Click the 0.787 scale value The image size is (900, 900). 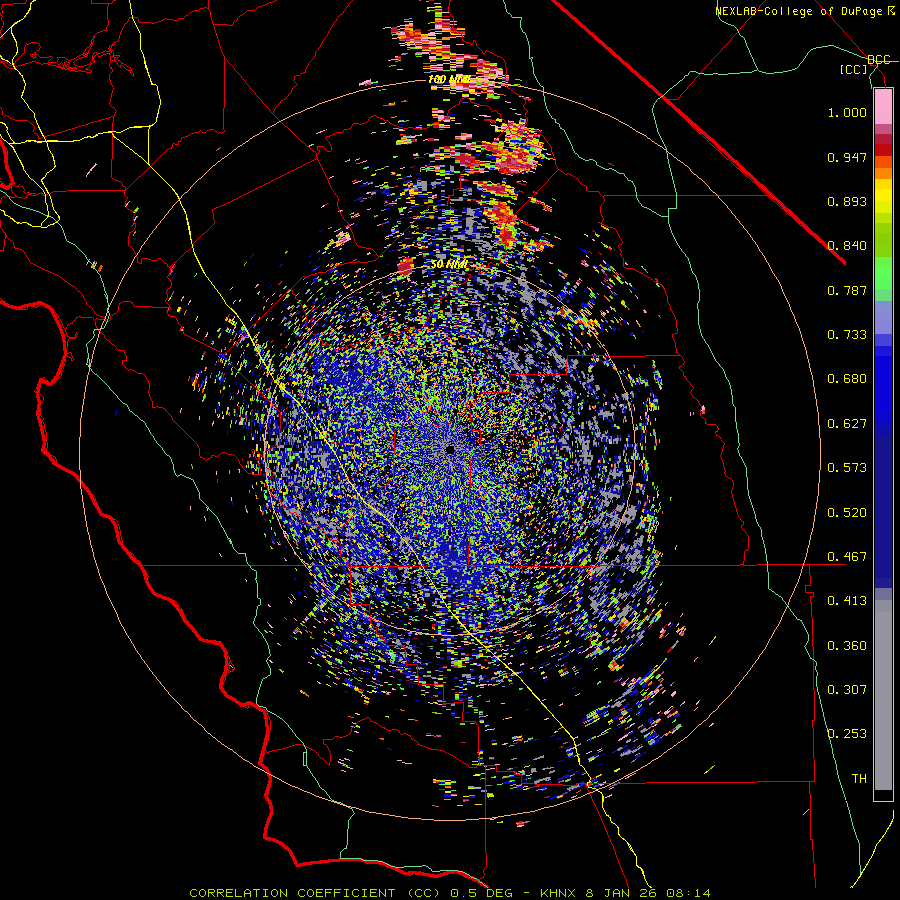pyautogui.click(x=847, y=290)
